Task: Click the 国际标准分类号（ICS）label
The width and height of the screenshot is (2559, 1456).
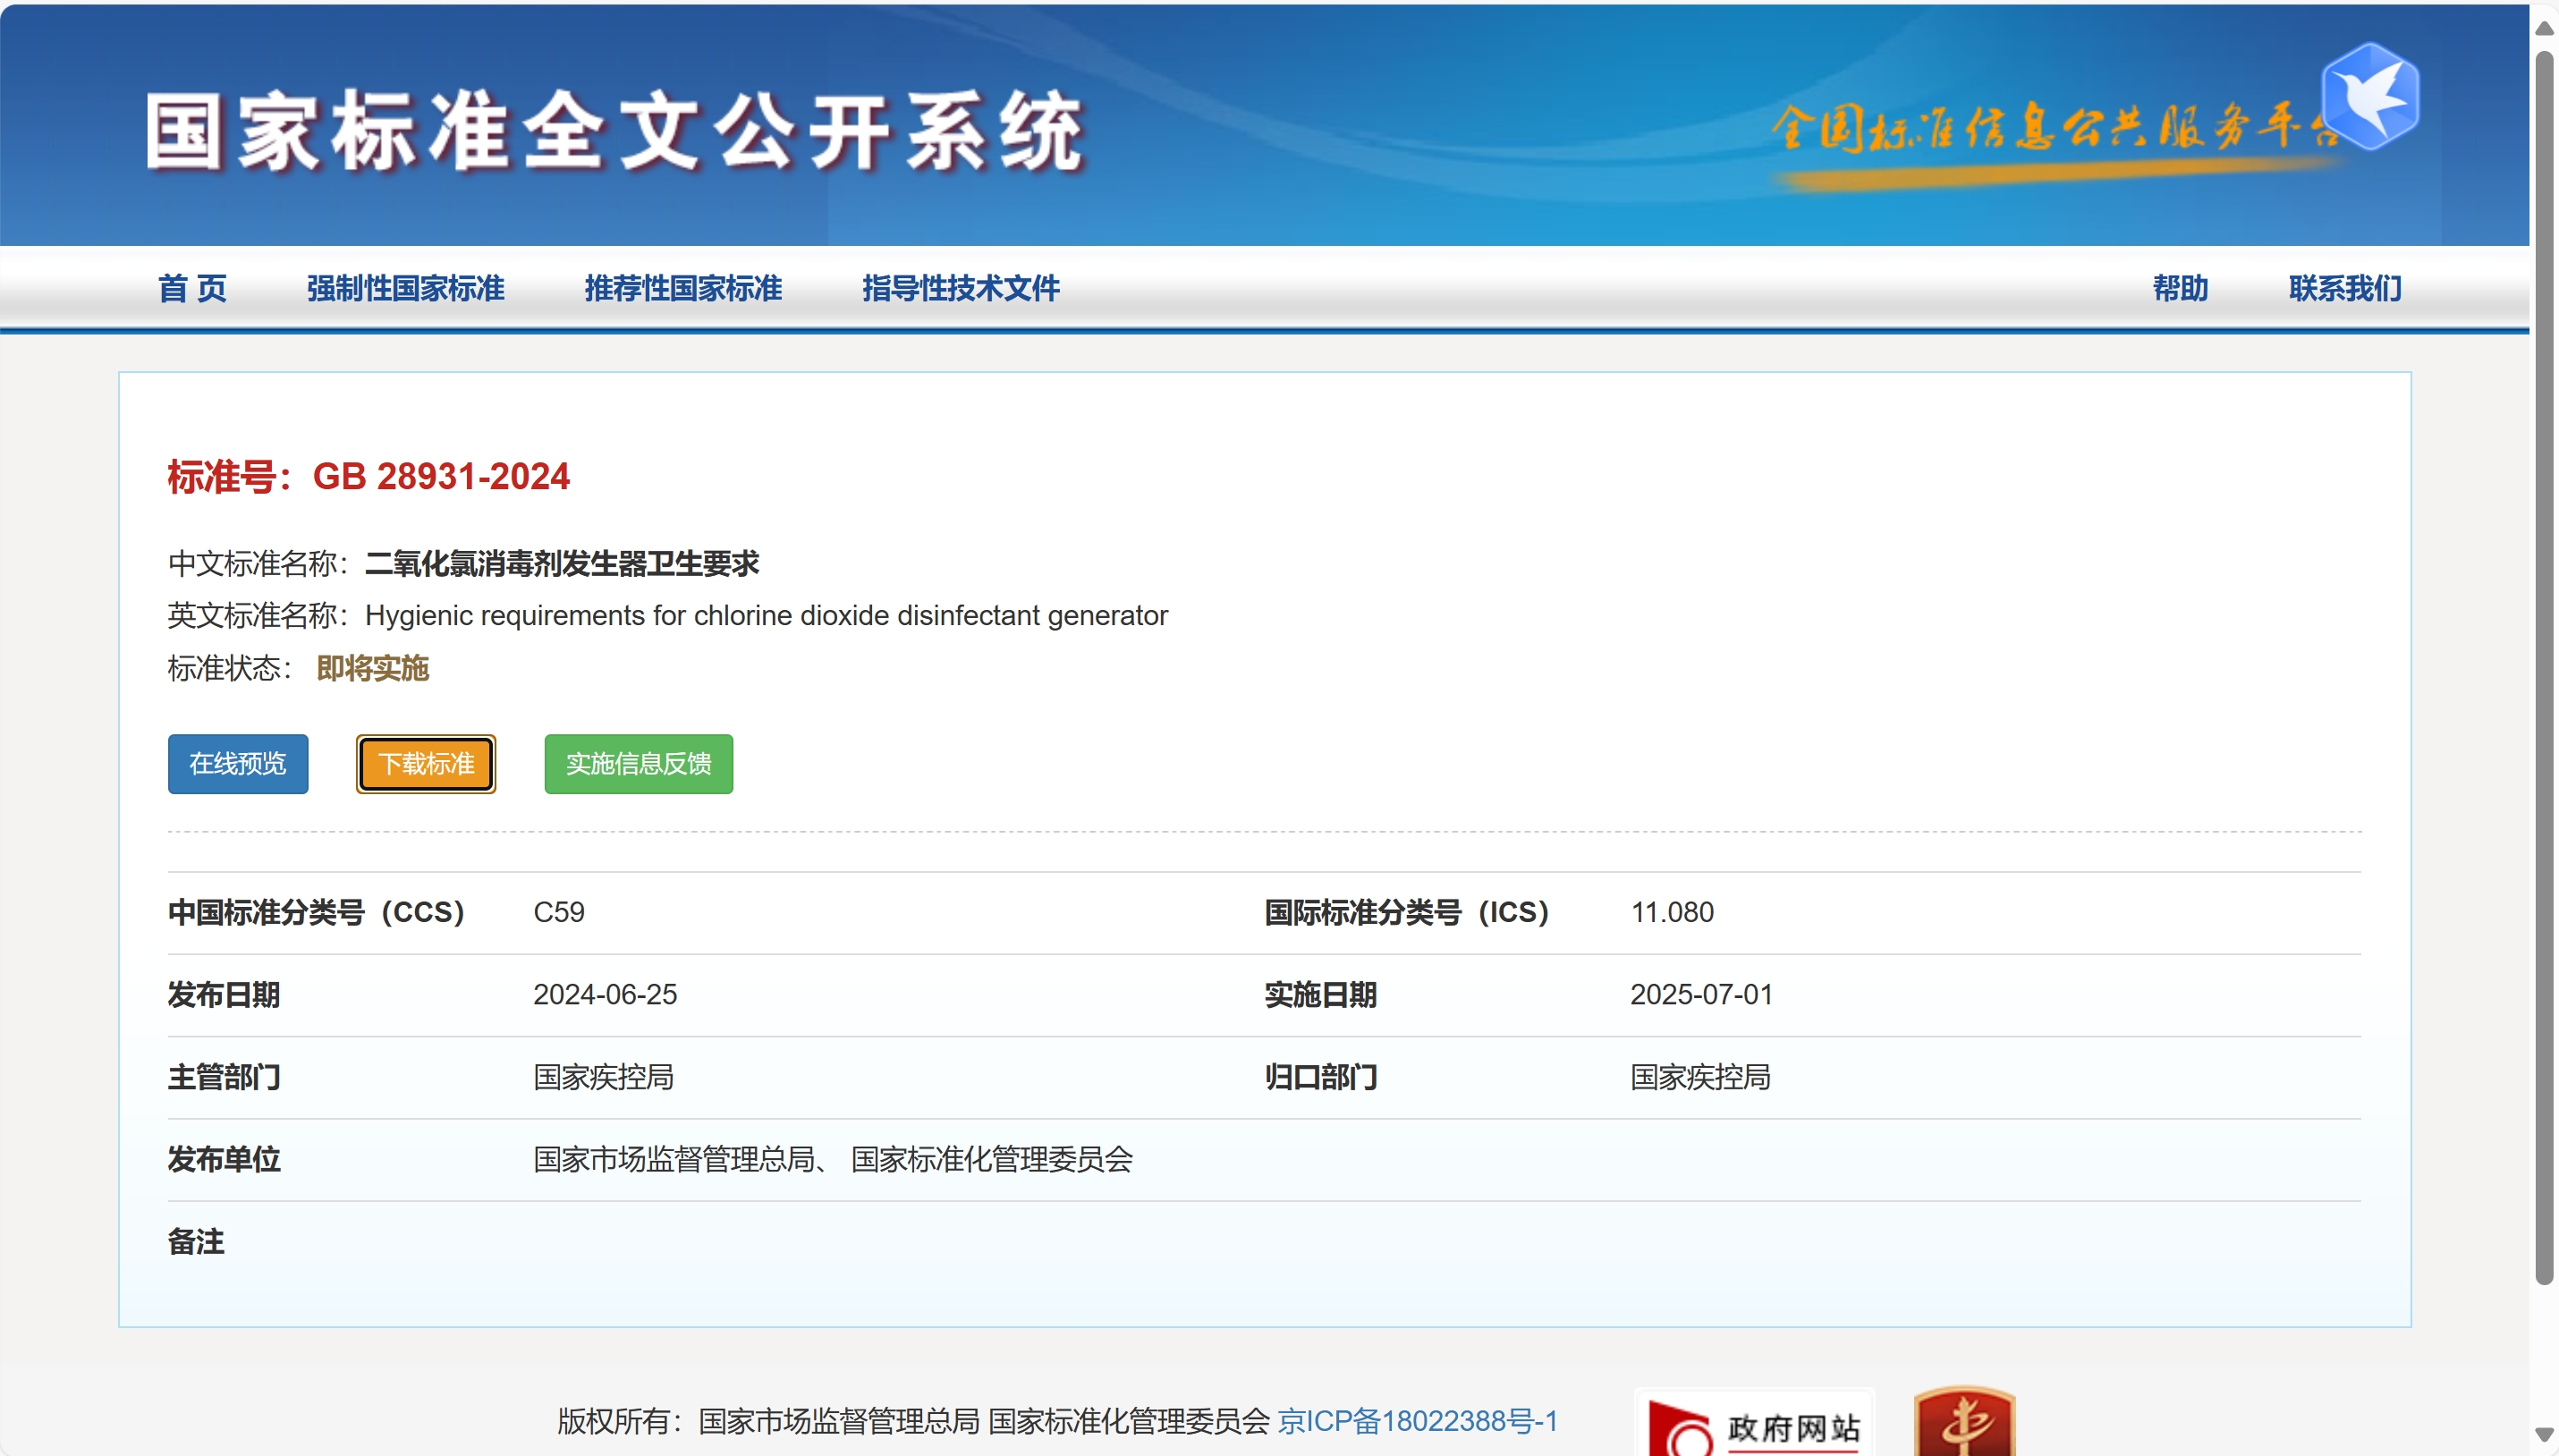Action: click(x=1406, y=912)
